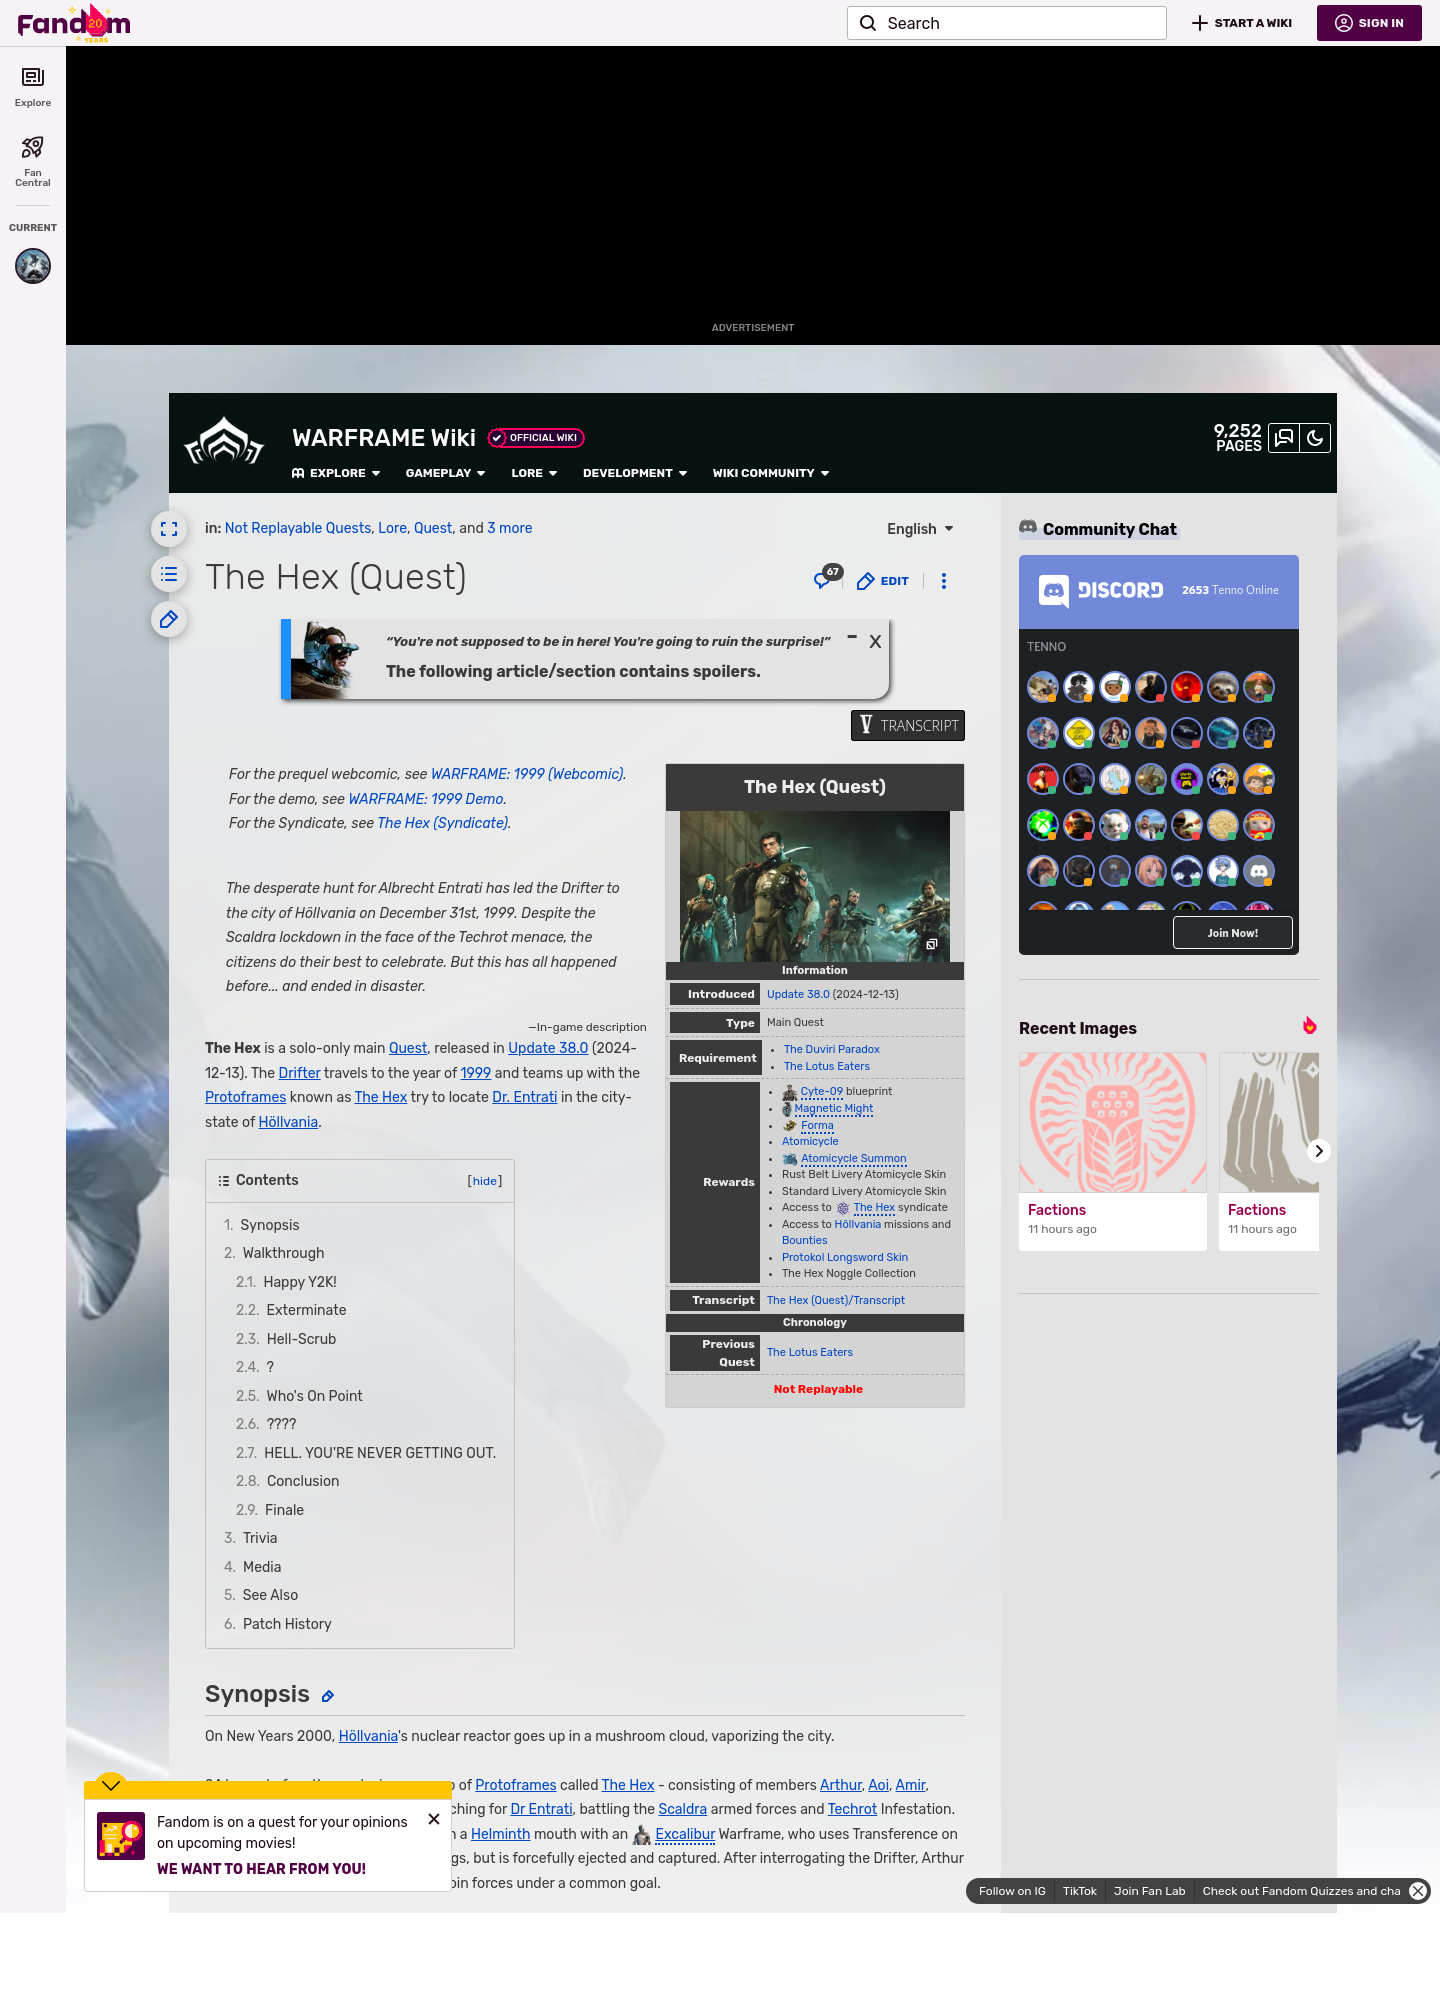The image size is (1440, 2000).
Task: Open The Duviri Paradox requirement link
Action: click(832, 1049)
